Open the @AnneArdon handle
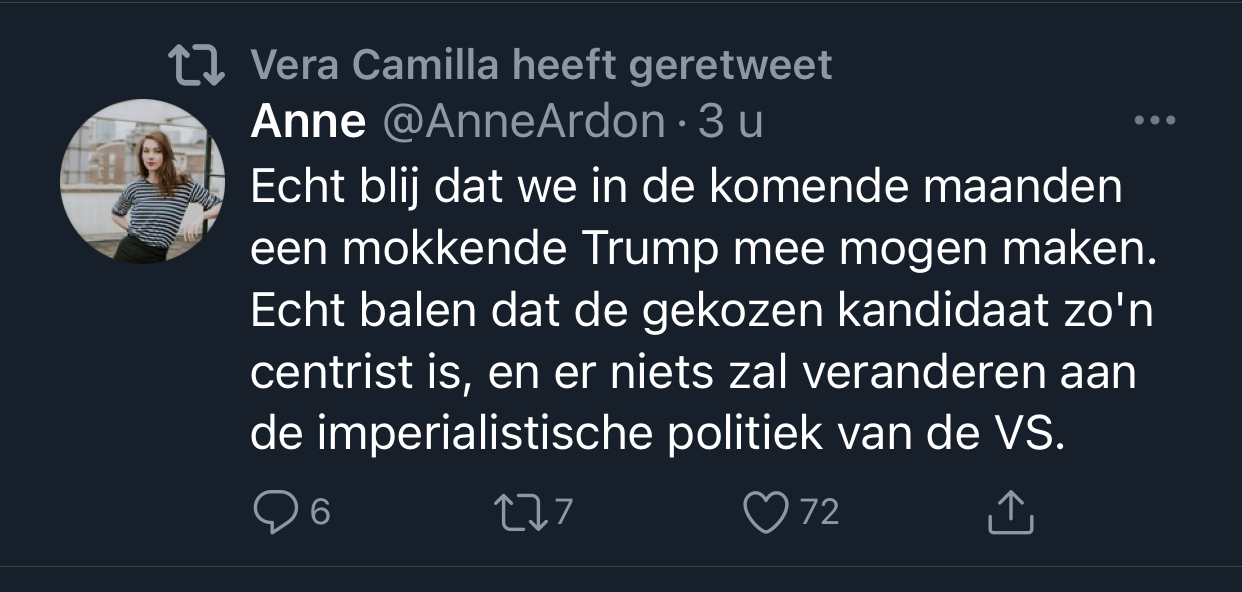1242x592 pixels. click(x=526, y=122)
